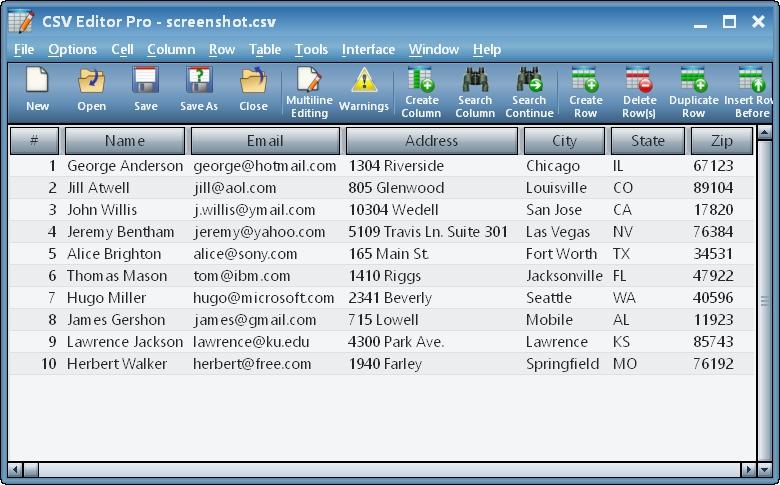Open the Options menu

coord(73,49)
